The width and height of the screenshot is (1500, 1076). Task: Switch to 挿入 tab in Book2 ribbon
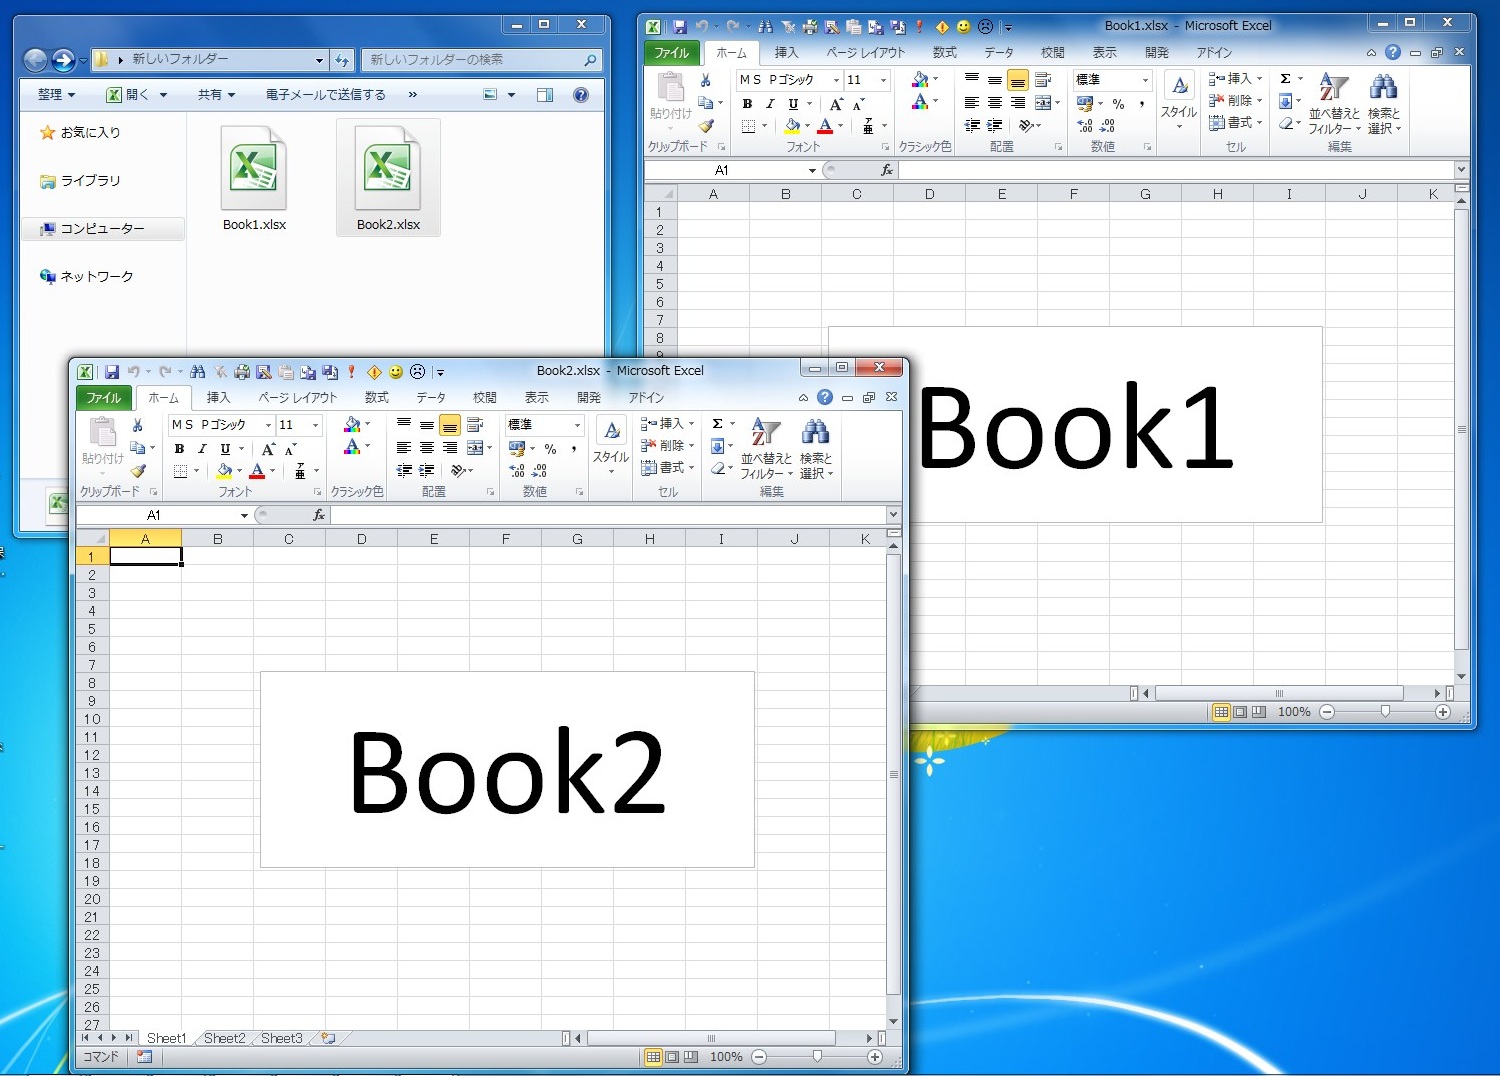point(218,398)
